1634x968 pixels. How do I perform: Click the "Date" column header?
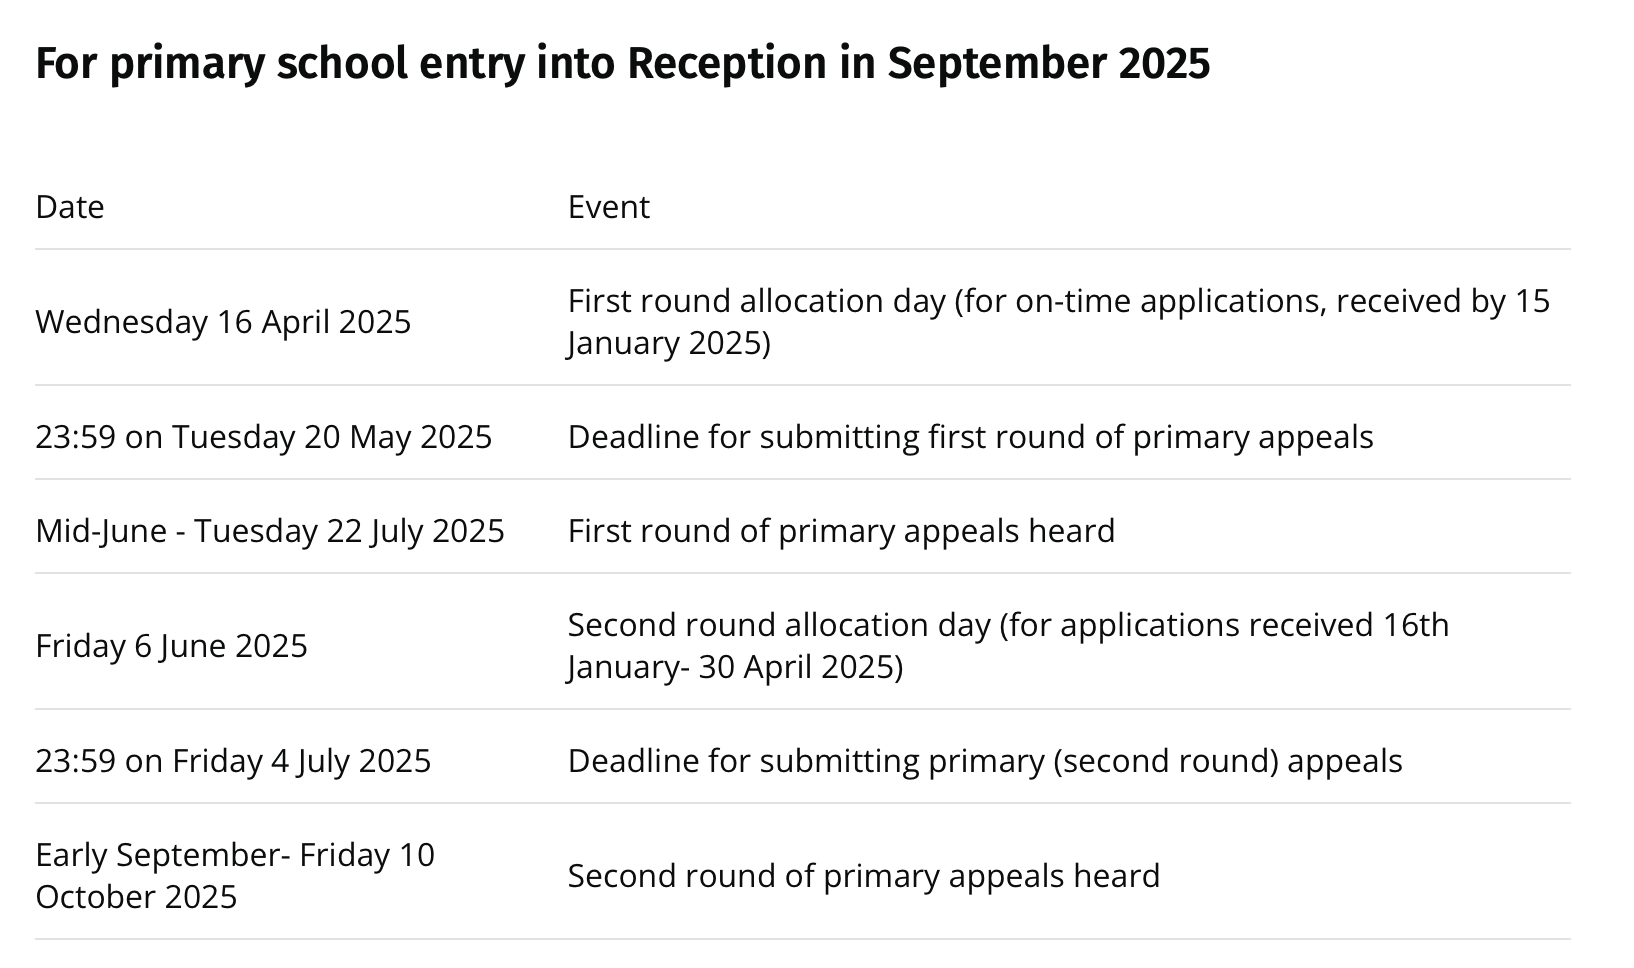pos(70,207)
